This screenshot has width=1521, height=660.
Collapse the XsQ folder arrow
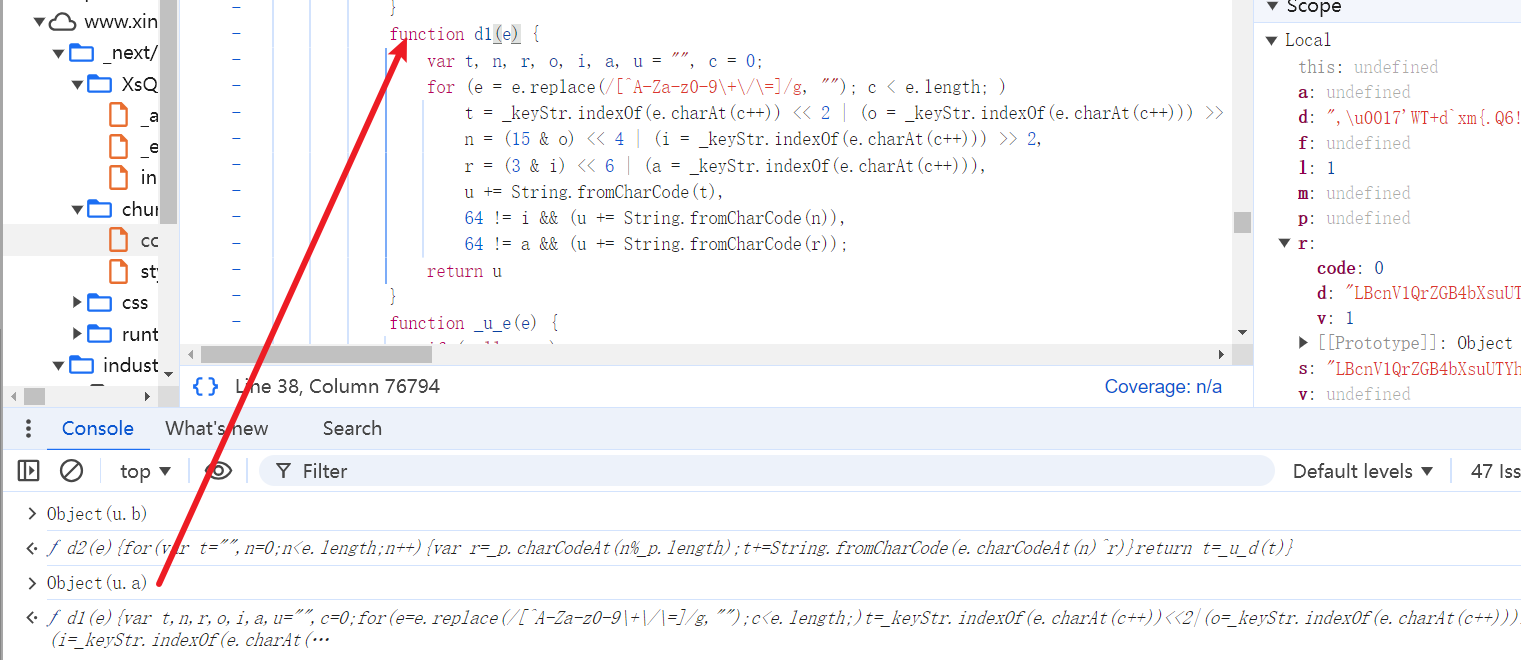click(77, 84)
